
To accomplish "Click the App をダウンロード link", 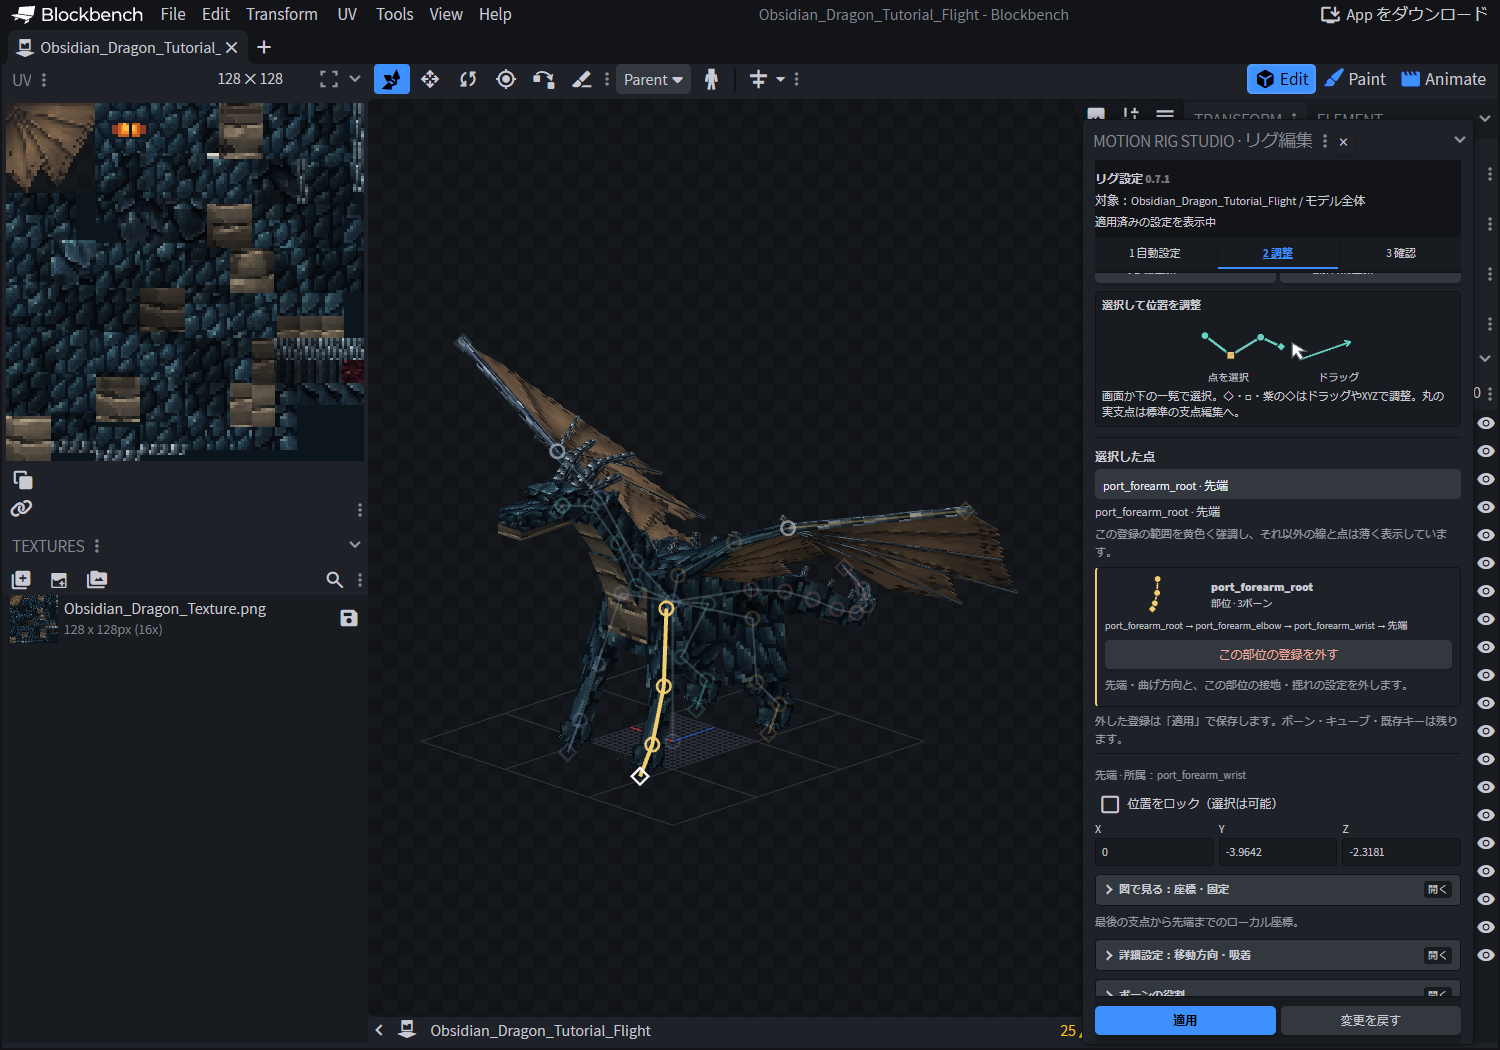I will (1404, 14).
